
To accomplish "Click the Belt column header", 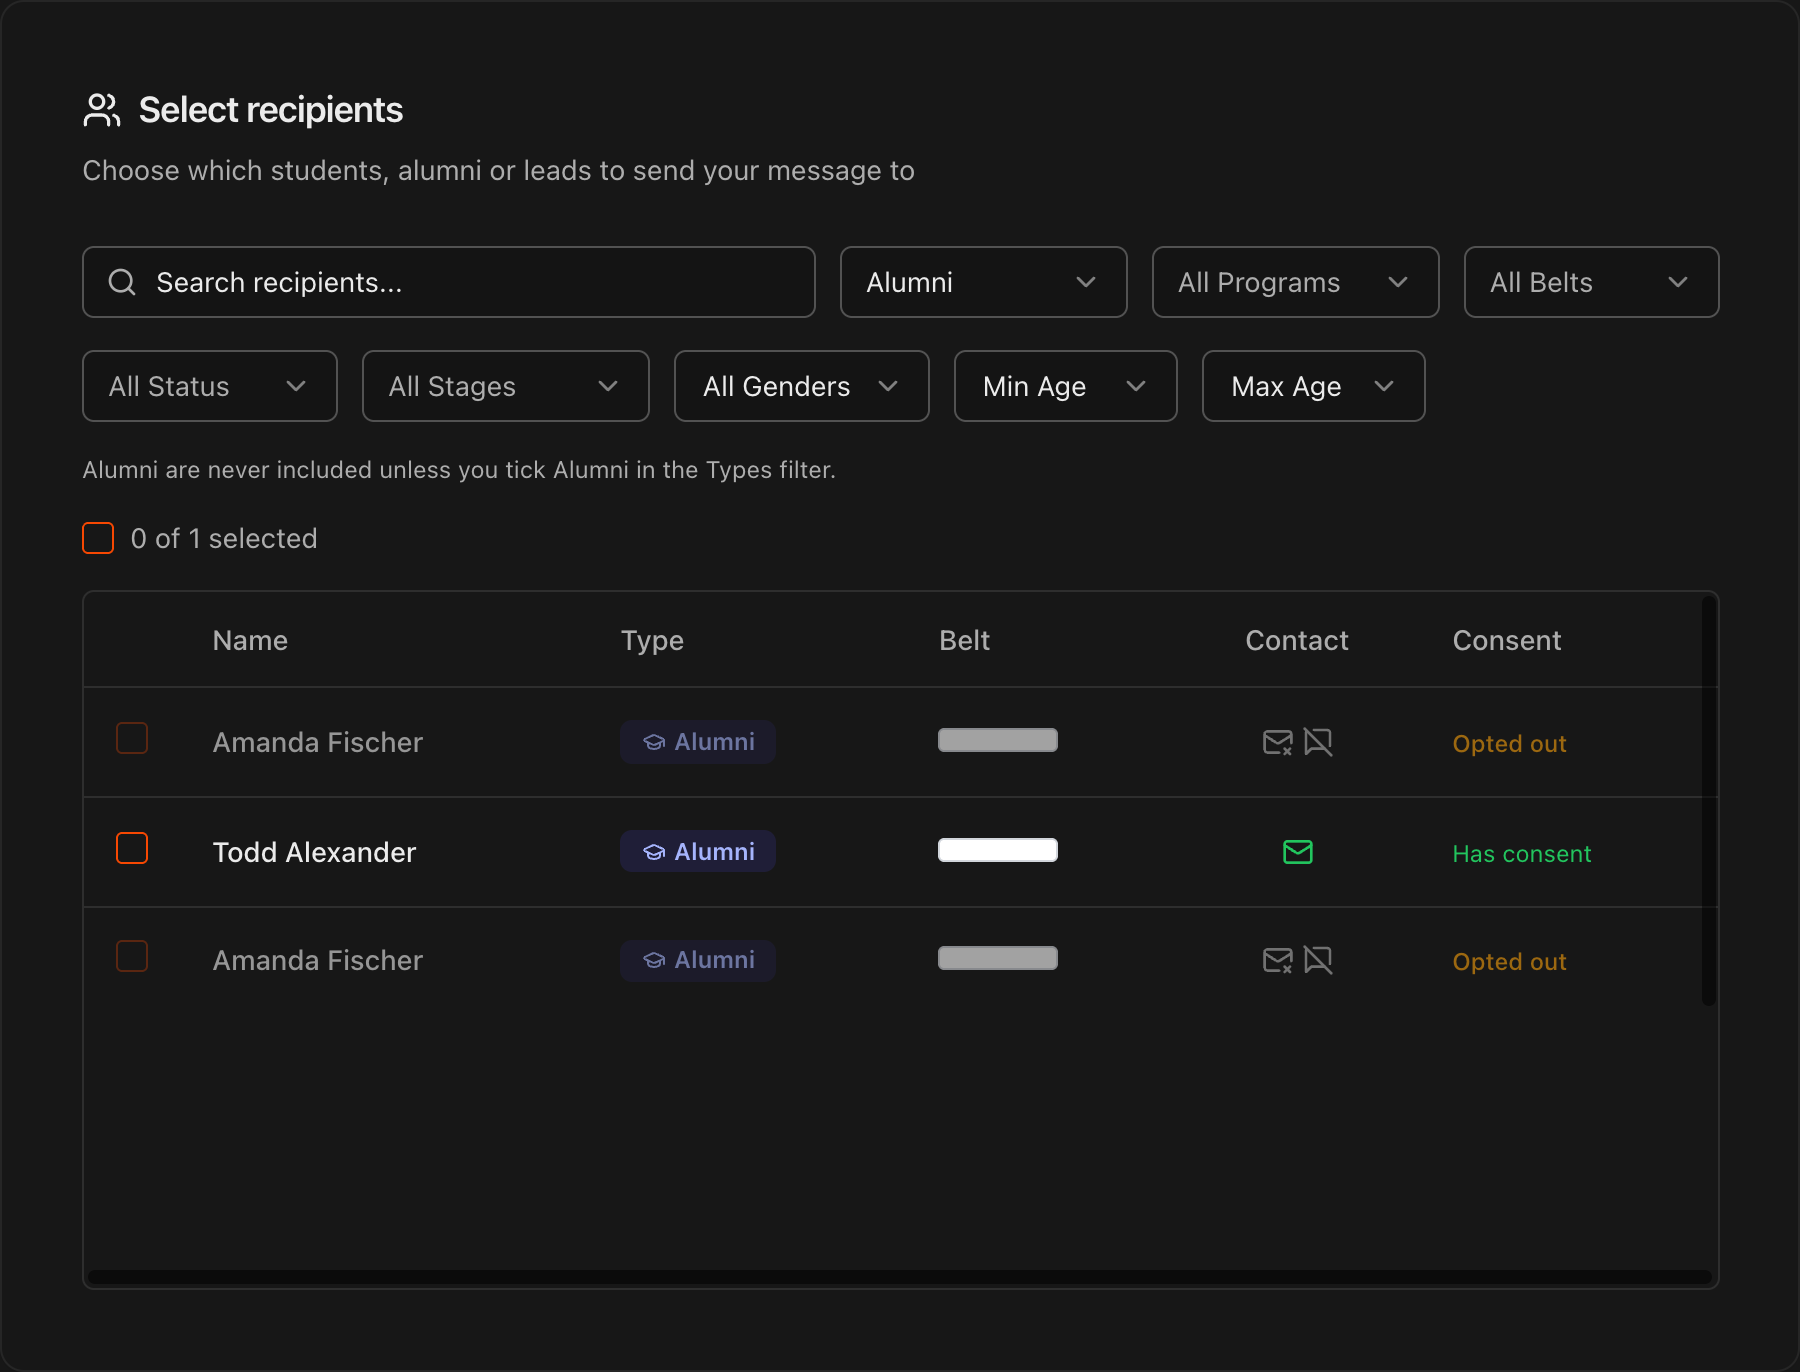I will [x=964, y=640].
